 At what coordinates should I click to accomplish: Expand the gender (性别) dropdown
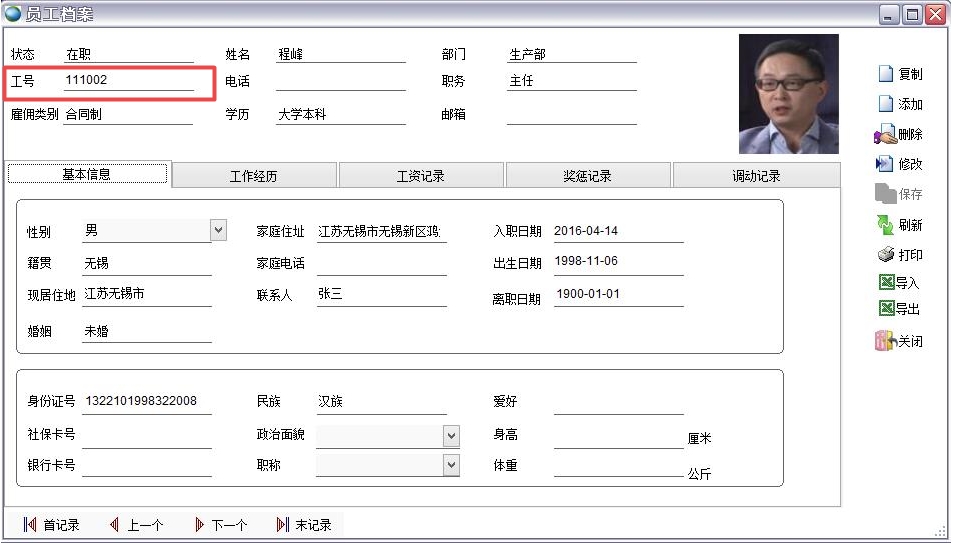(x=219, y=231)
